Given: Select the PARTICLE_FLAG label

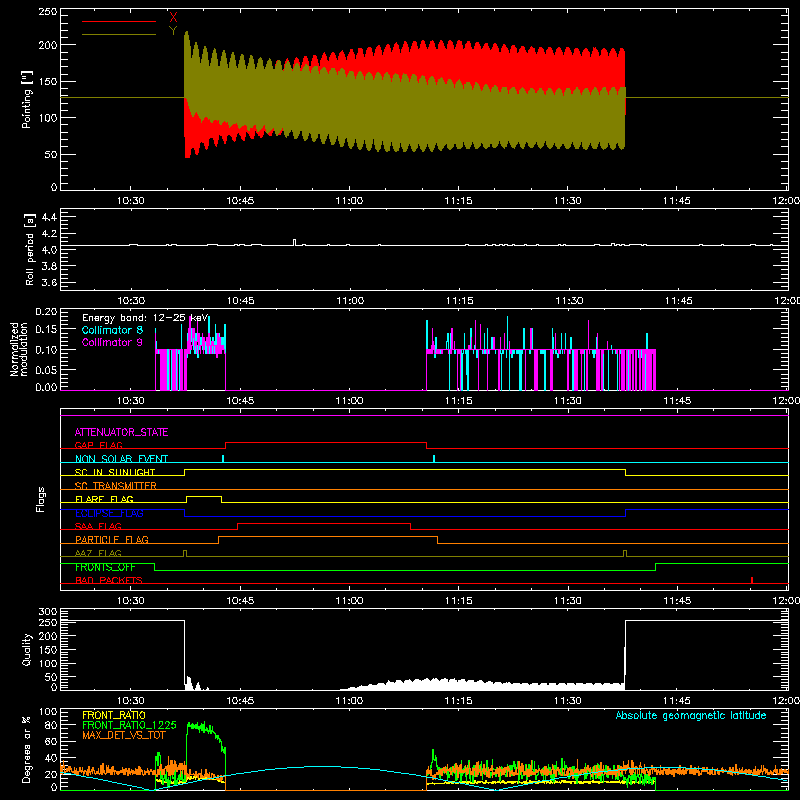Looking at the screenshot, I should (x=112, y=539).
